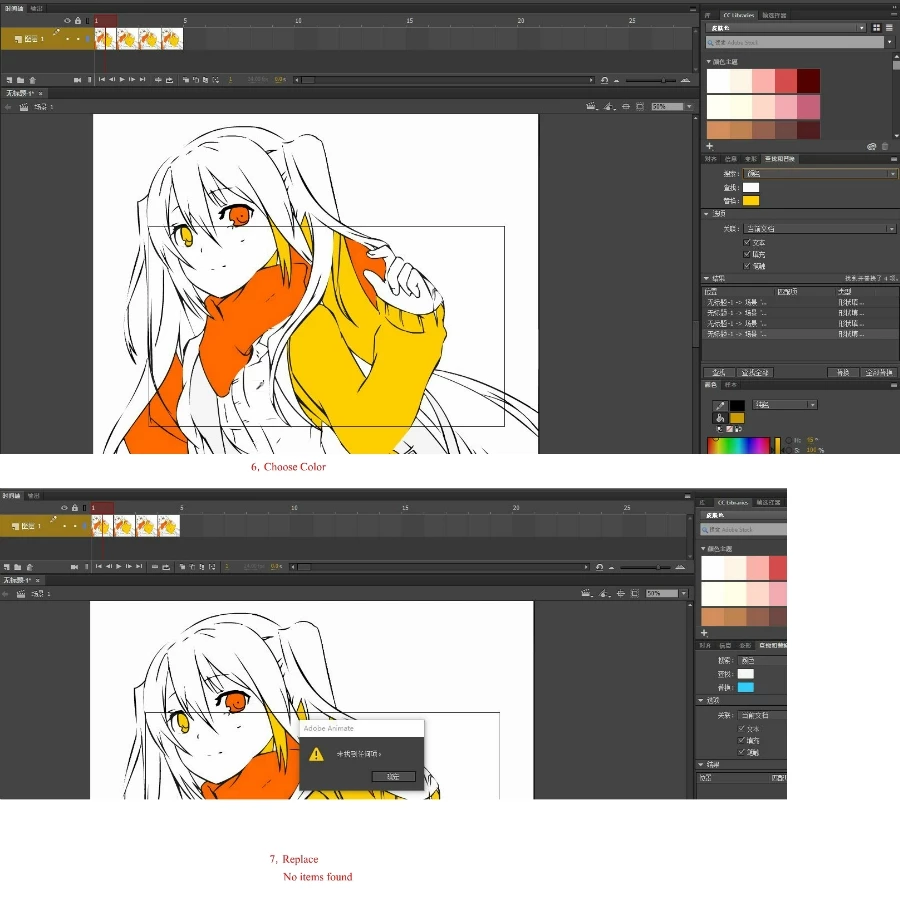
Task: Step back one frame in upper timeline
Action: [112, 80]
